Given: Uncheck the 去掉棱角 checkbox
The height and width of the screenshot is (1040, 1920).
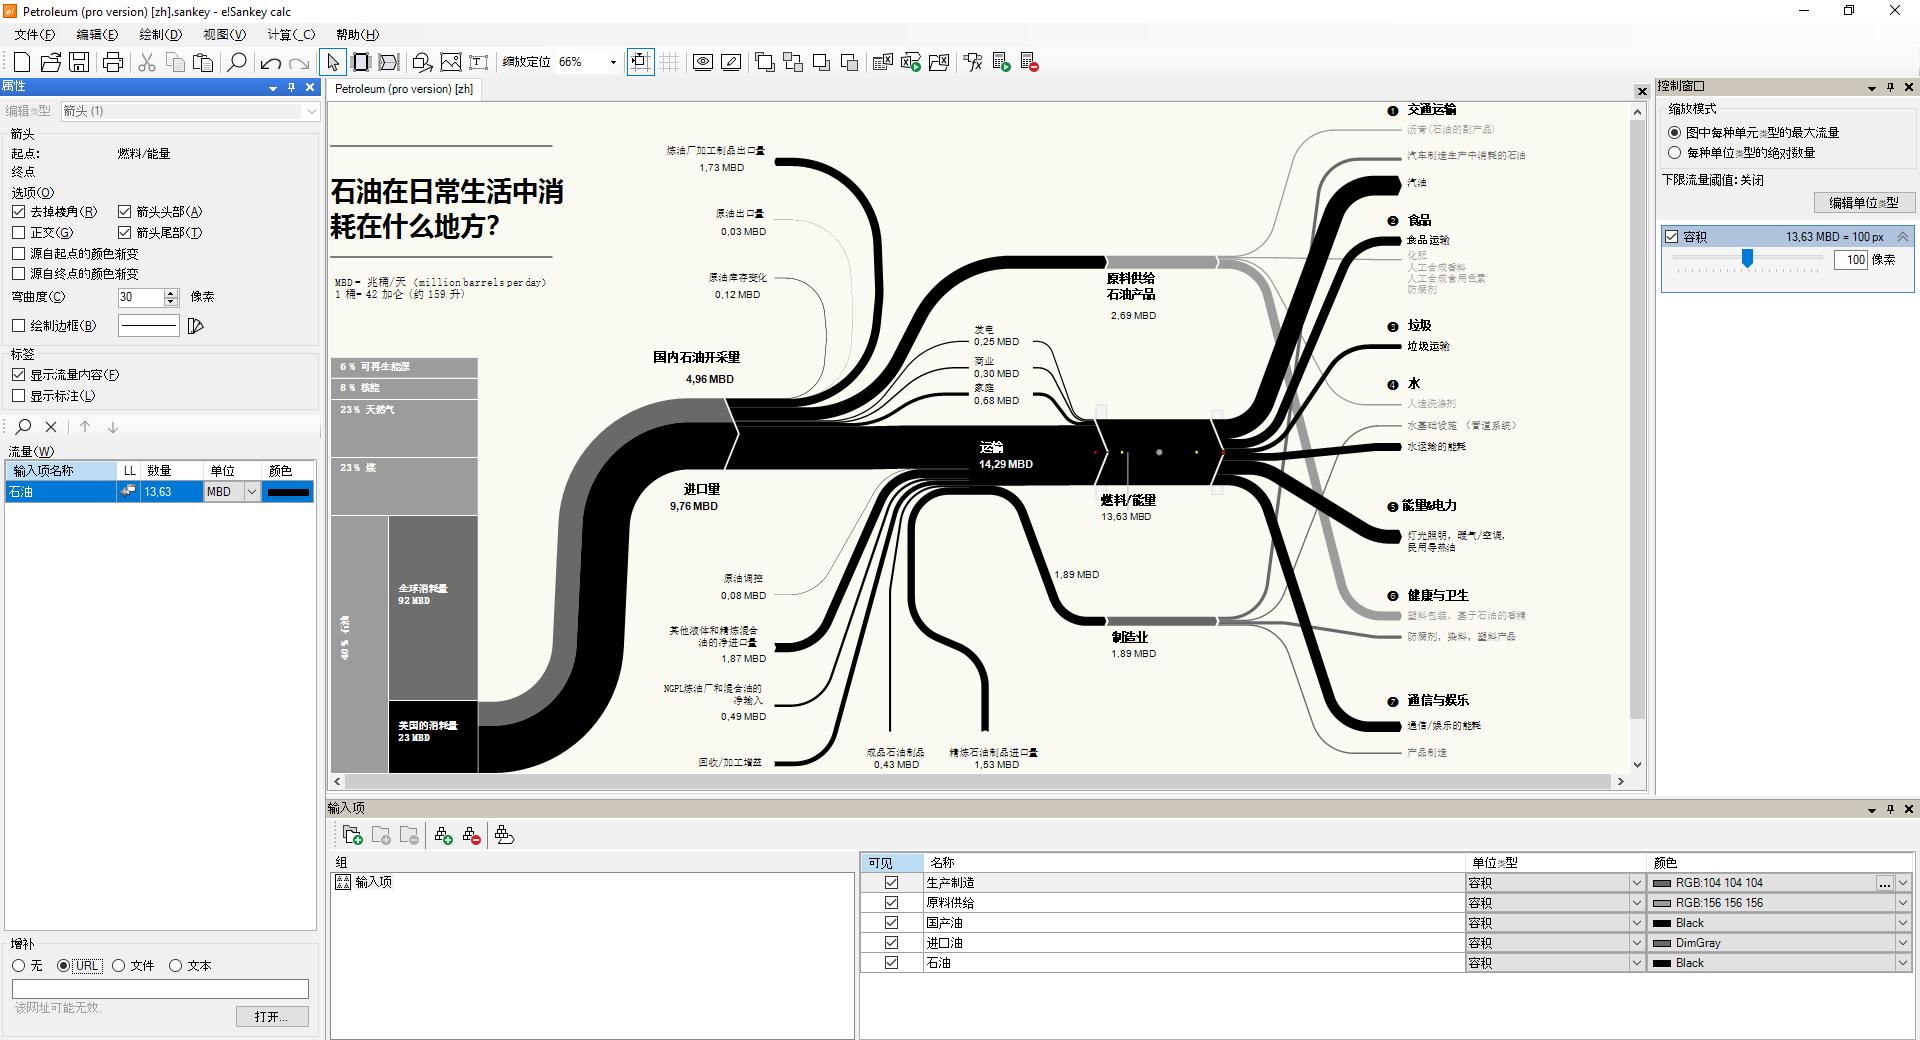Looking at the screenshot, I should point(19,212).
